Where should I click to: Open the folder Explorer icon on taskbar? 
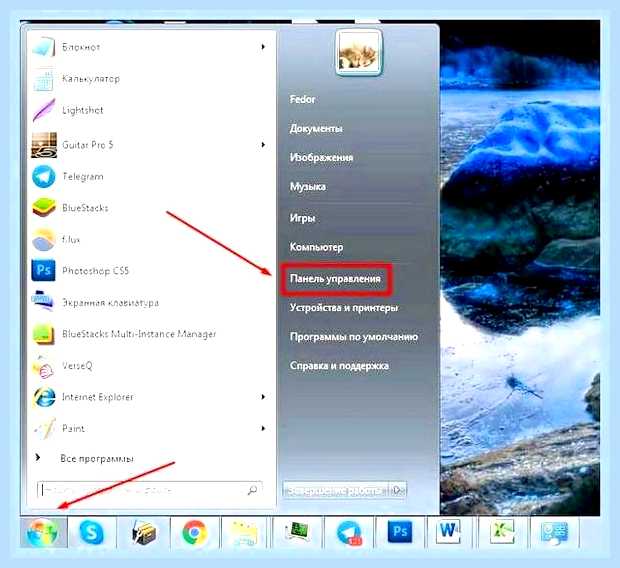[x=245, y=533]
